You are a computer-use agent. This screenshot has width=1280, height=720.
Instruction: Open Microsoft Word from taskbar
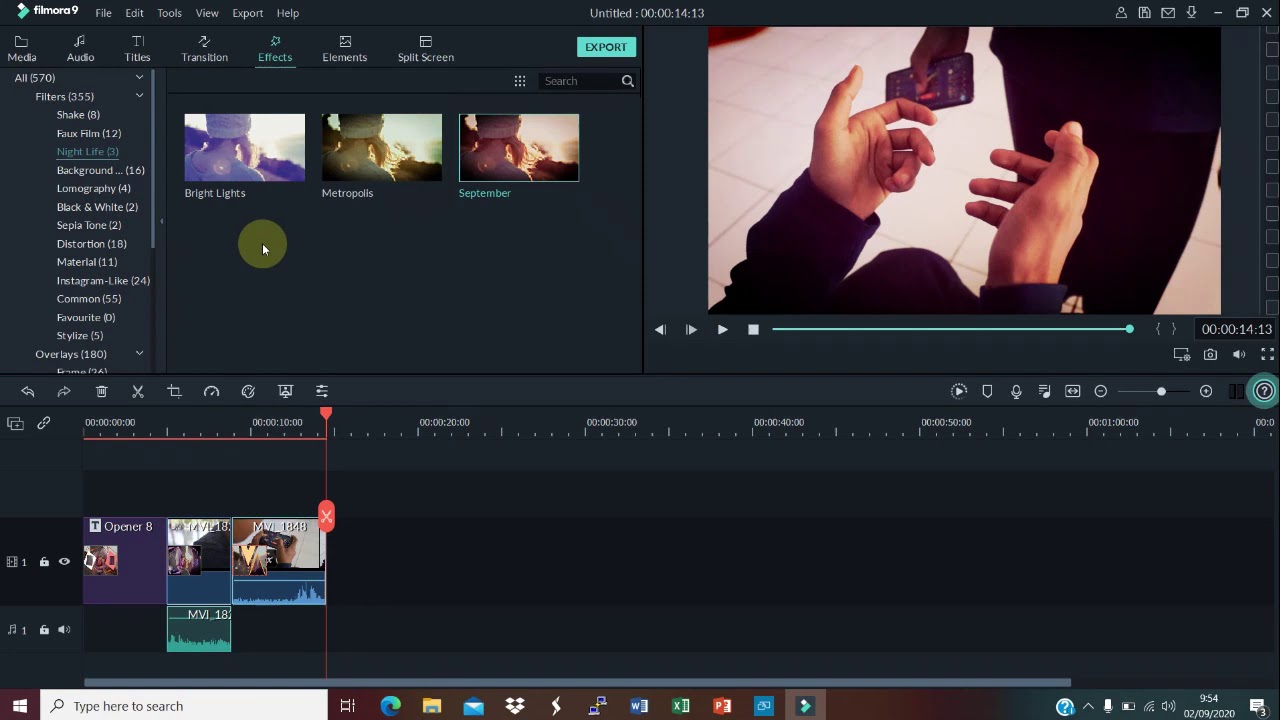639,706
